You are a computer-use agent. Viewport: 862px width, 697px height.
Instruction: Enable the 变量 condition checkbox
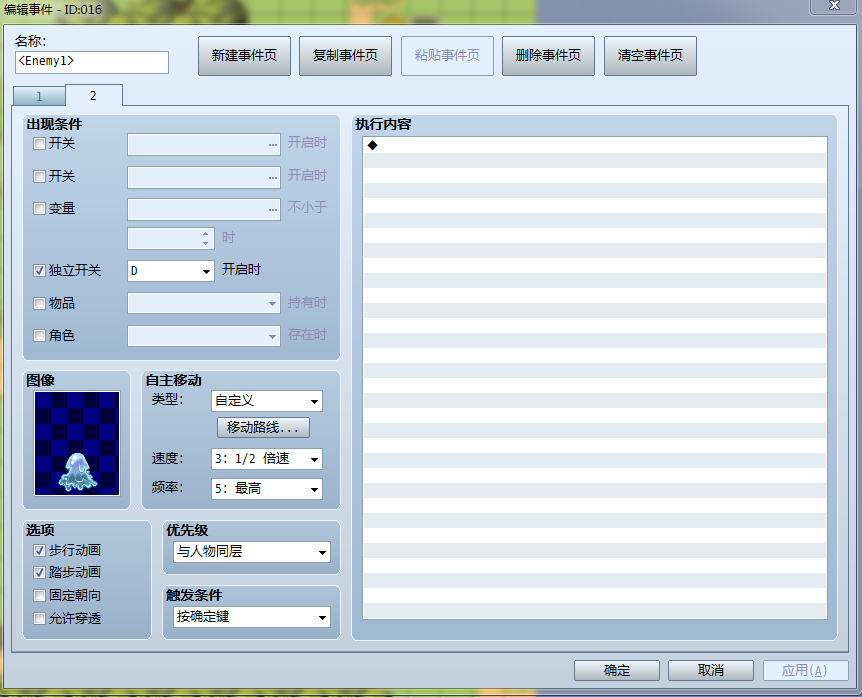click(39, 209)
